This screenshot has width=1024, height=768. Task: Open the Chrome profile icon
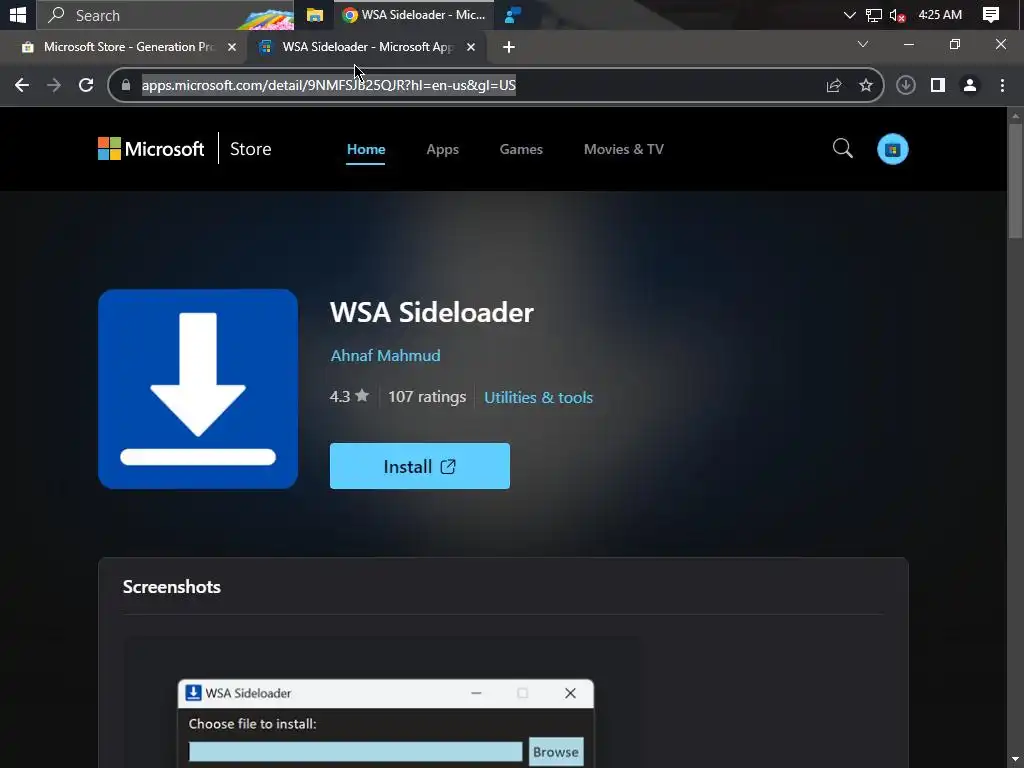coord(970,85)
